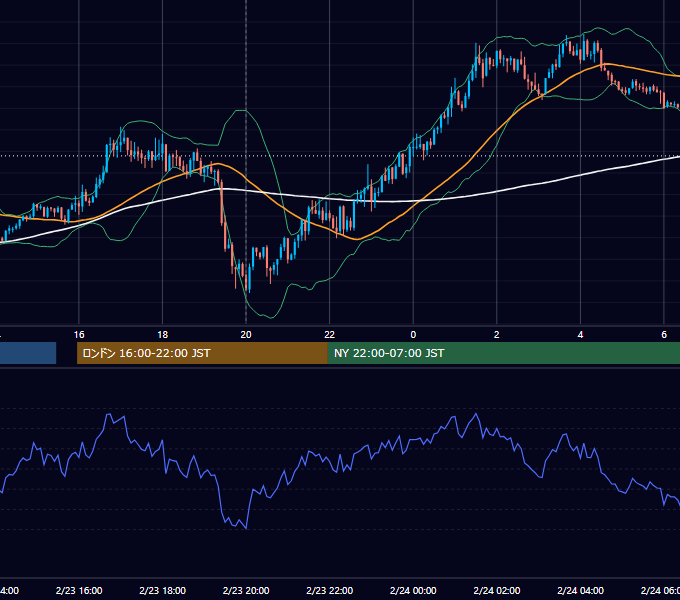The height and width of the screenshot is (600, 680).
Task: Click the 2/24 02:00 label on oscillator axis
Action: tap(497, 590)
